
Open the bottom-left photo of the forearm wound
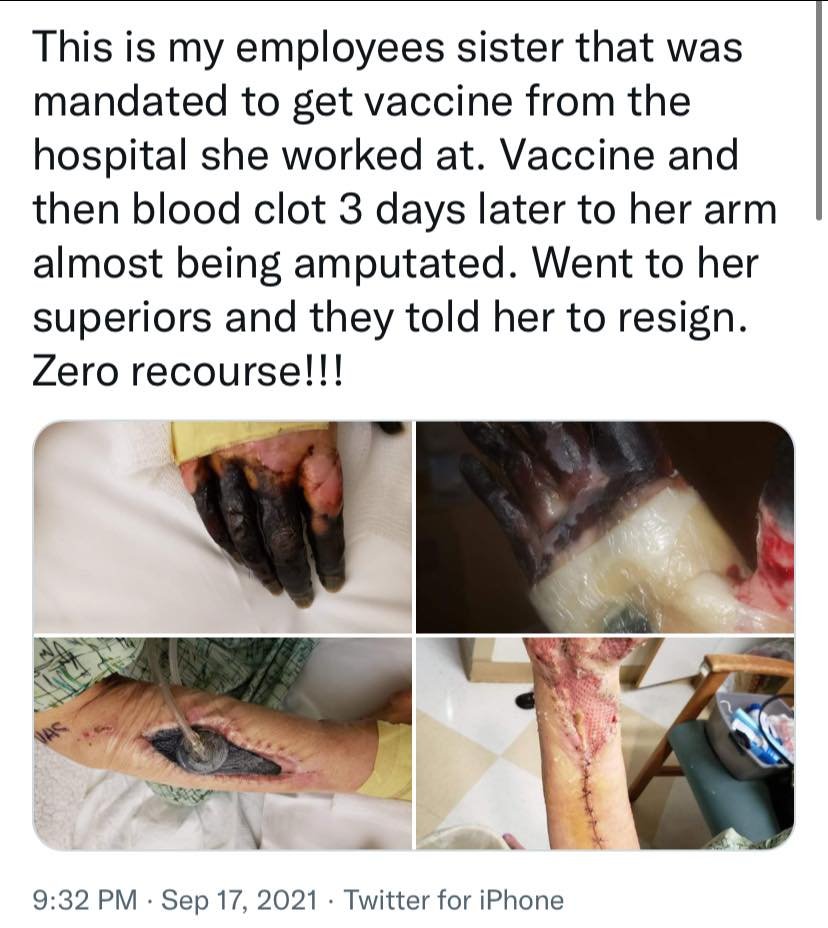coord(223,743)
